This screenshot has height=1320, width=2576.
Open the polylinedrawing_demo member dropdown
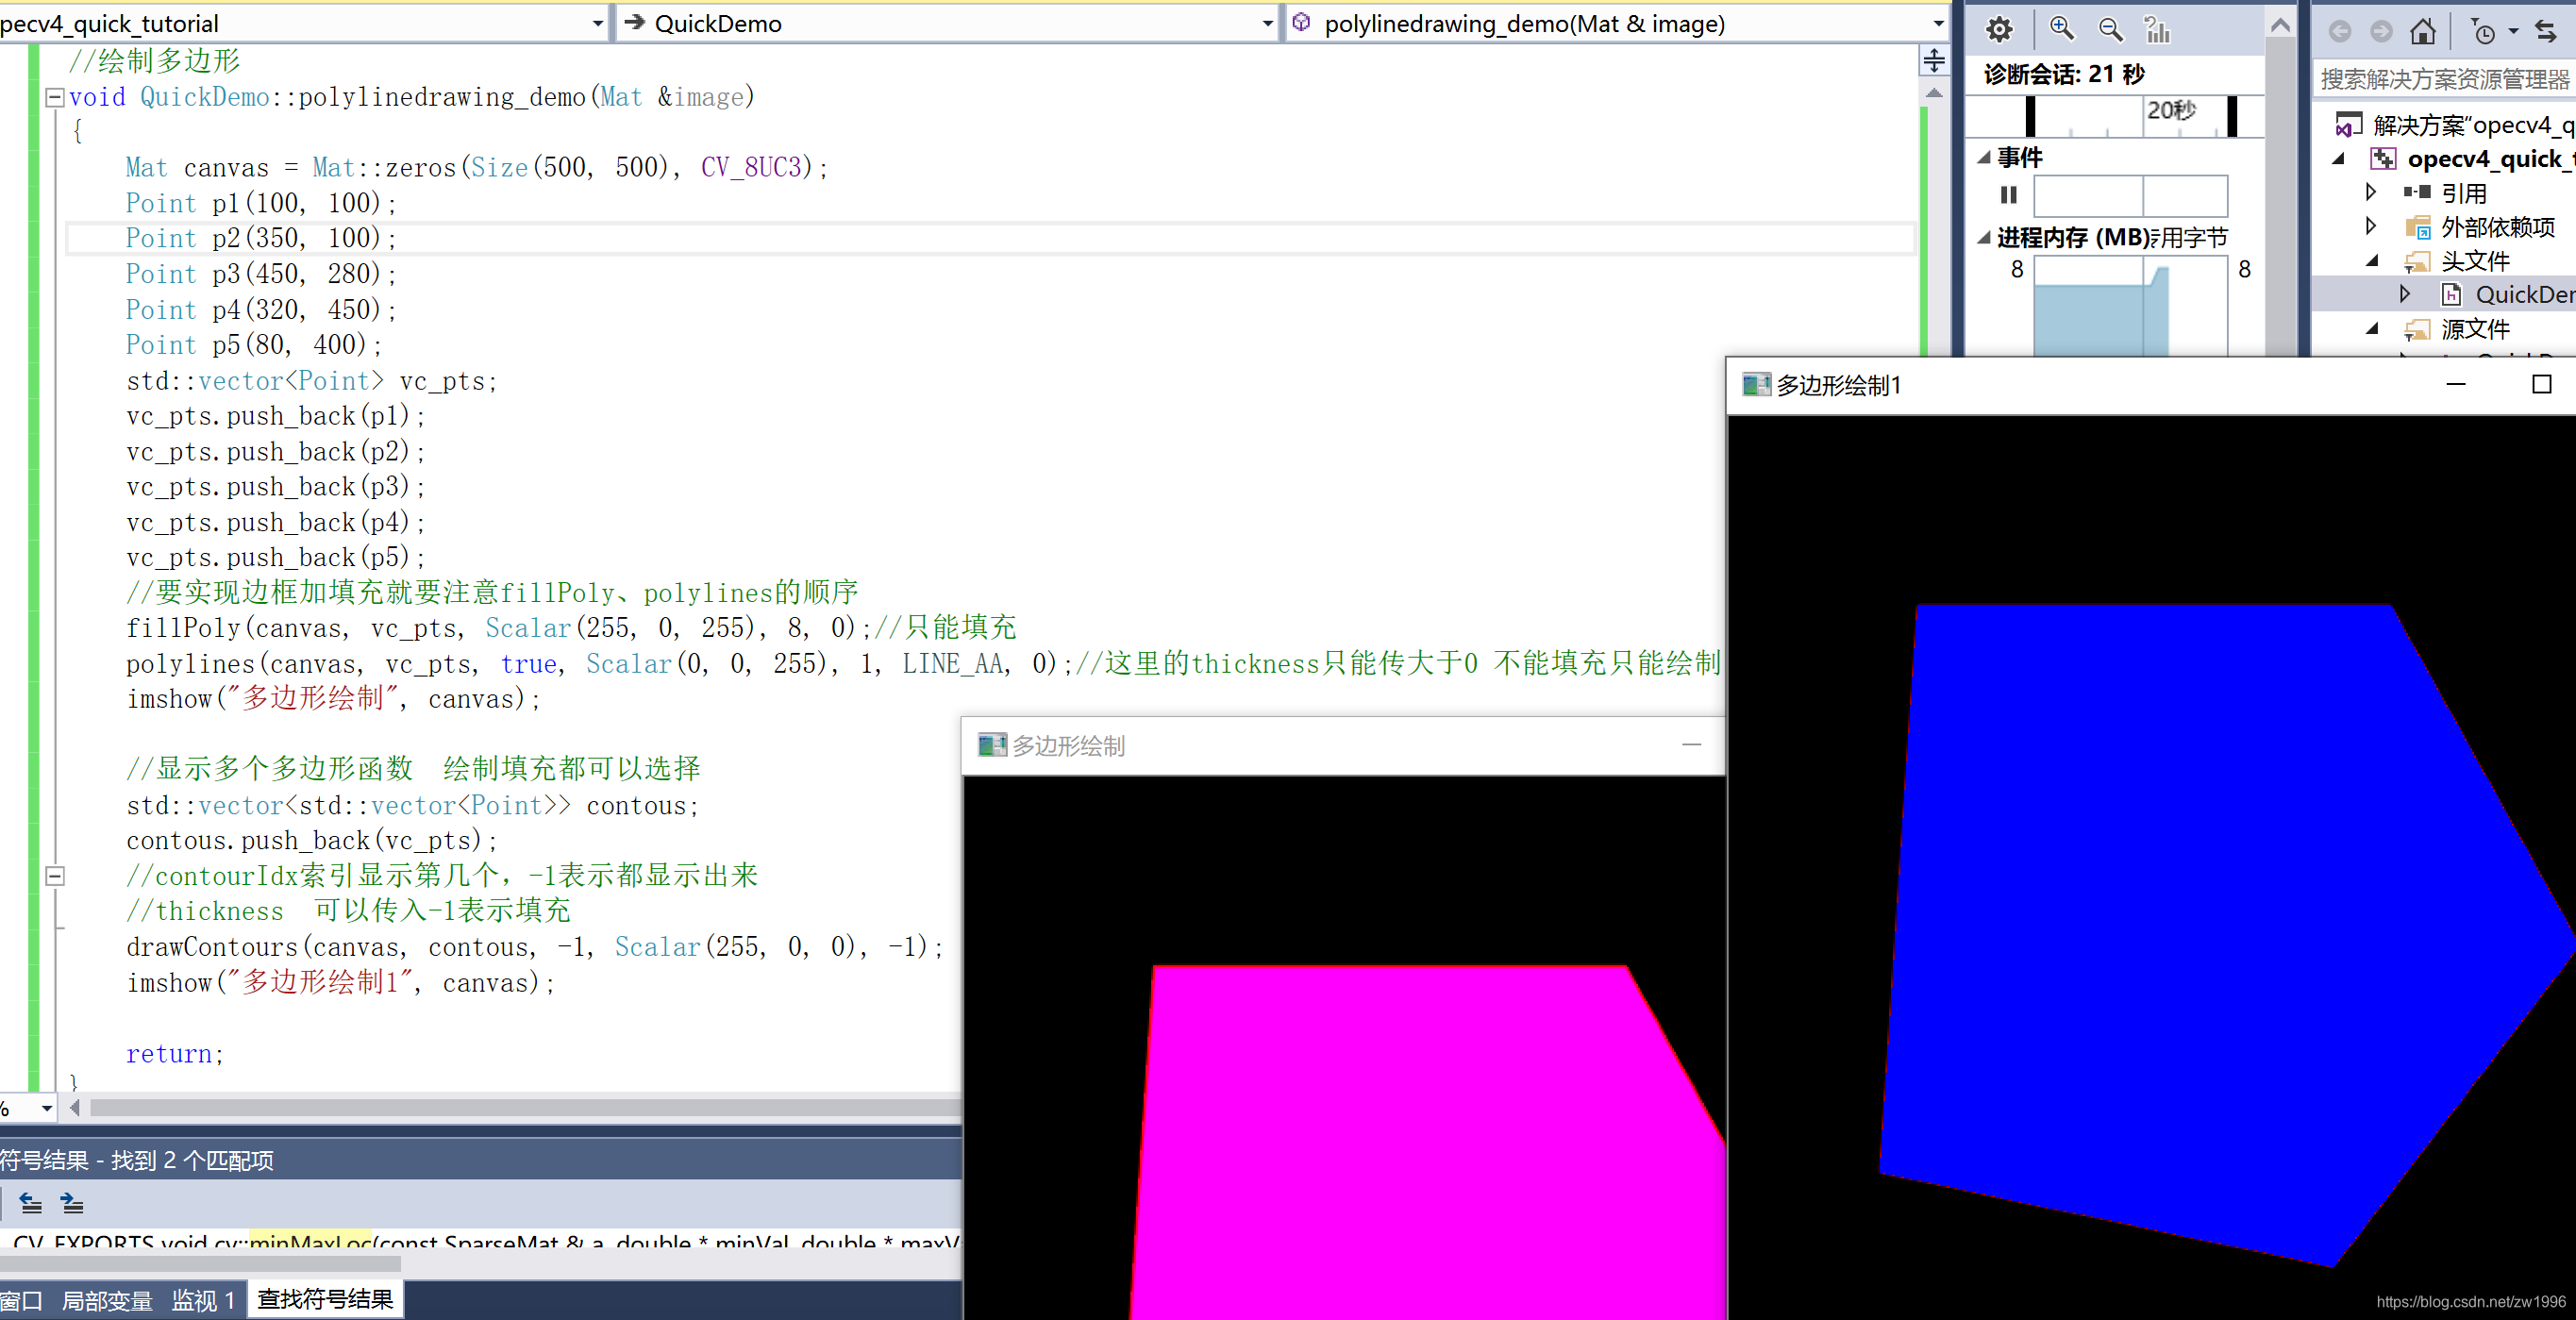[x=1937, y=24]
